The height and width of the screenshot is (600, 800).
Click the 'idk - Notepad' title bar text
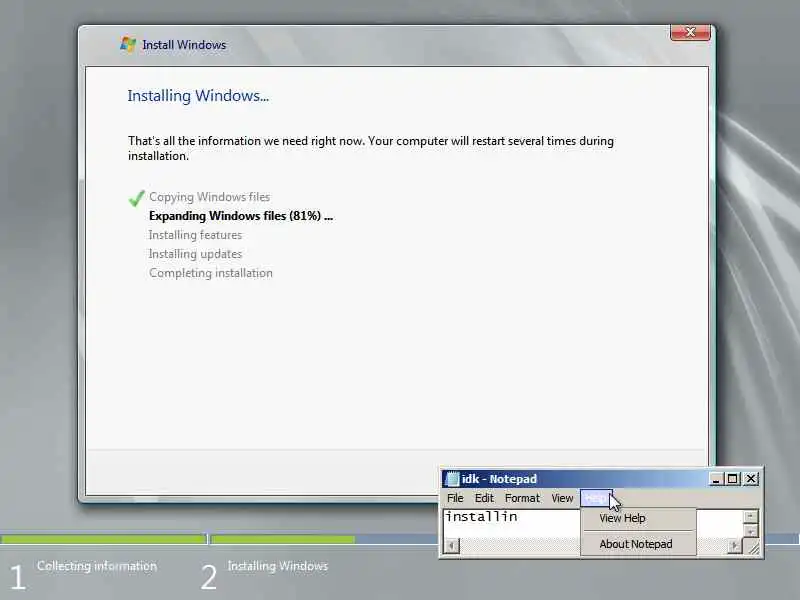499,479
